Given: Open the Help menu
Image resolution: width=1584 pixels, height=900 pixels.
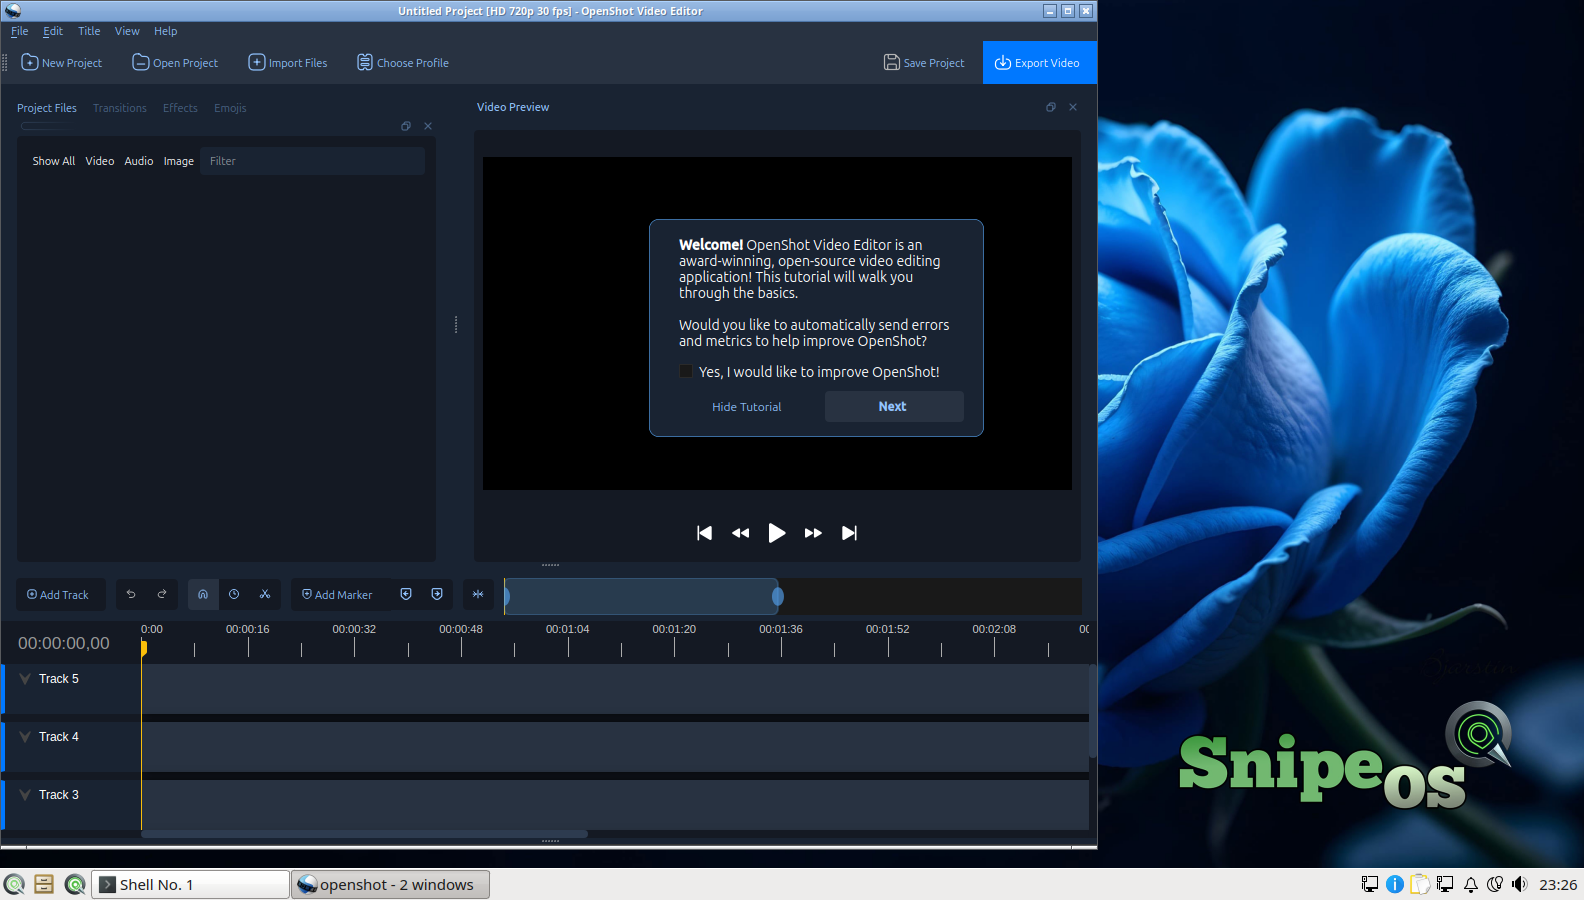Looking at the screenshot, I should [165, 31].
